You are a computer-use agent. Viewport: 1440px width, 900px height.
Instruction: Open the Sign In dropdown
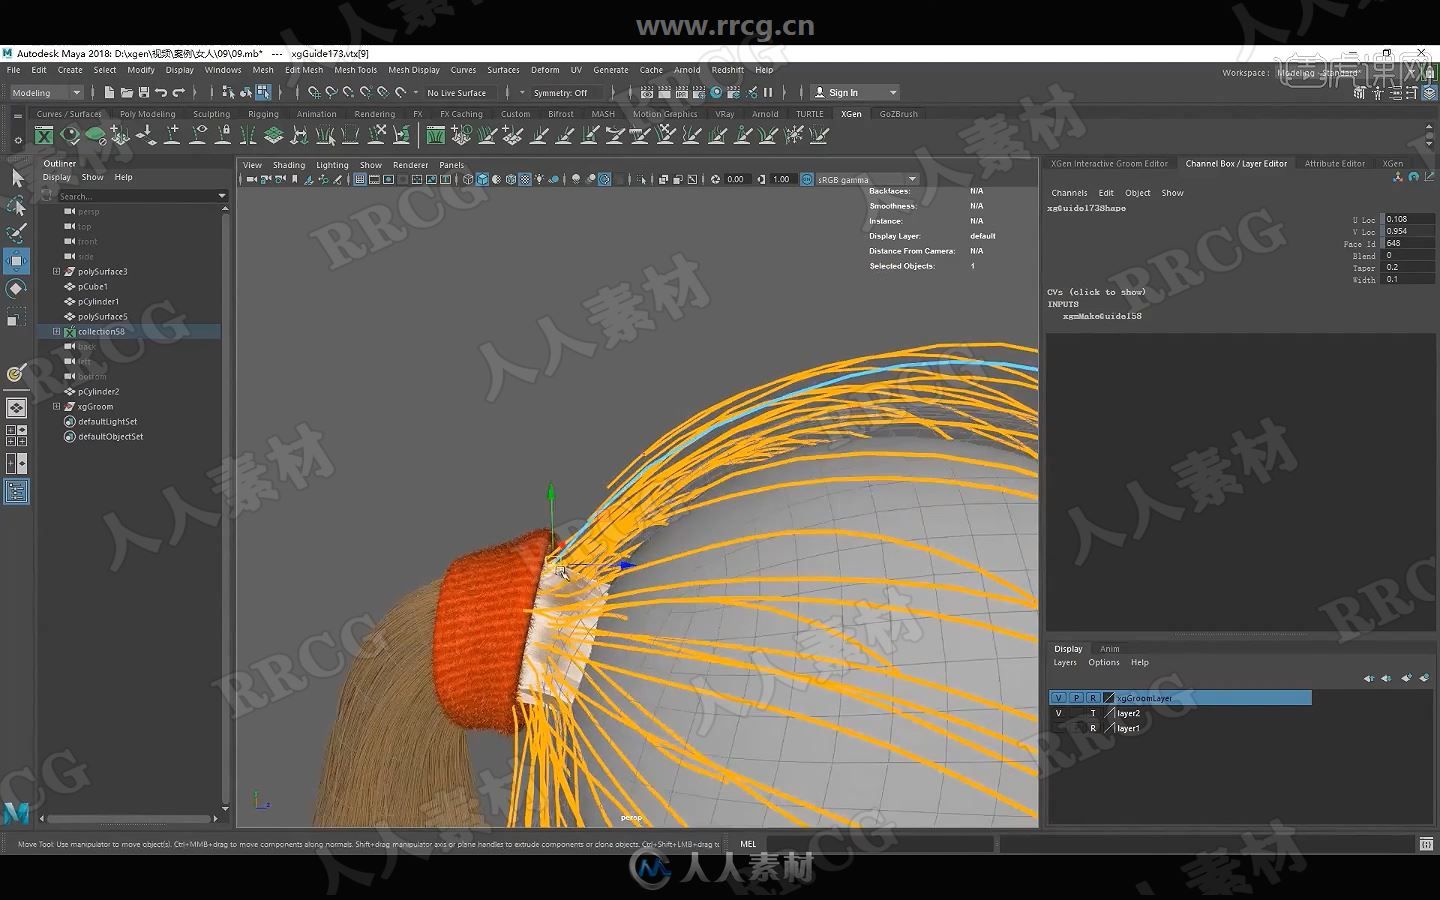pyautogui.click(x=855, y=93)
